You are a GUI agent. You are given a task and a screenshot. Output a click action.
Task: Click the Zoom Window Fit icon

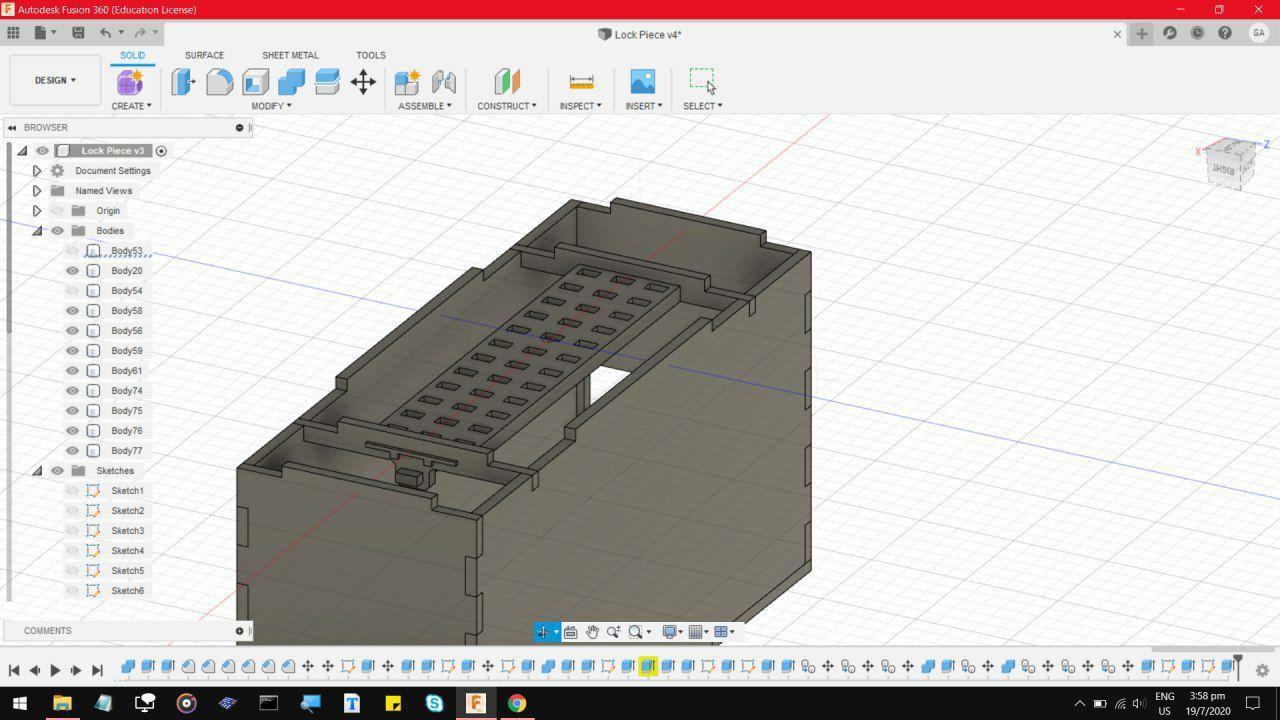pos(635,632)
